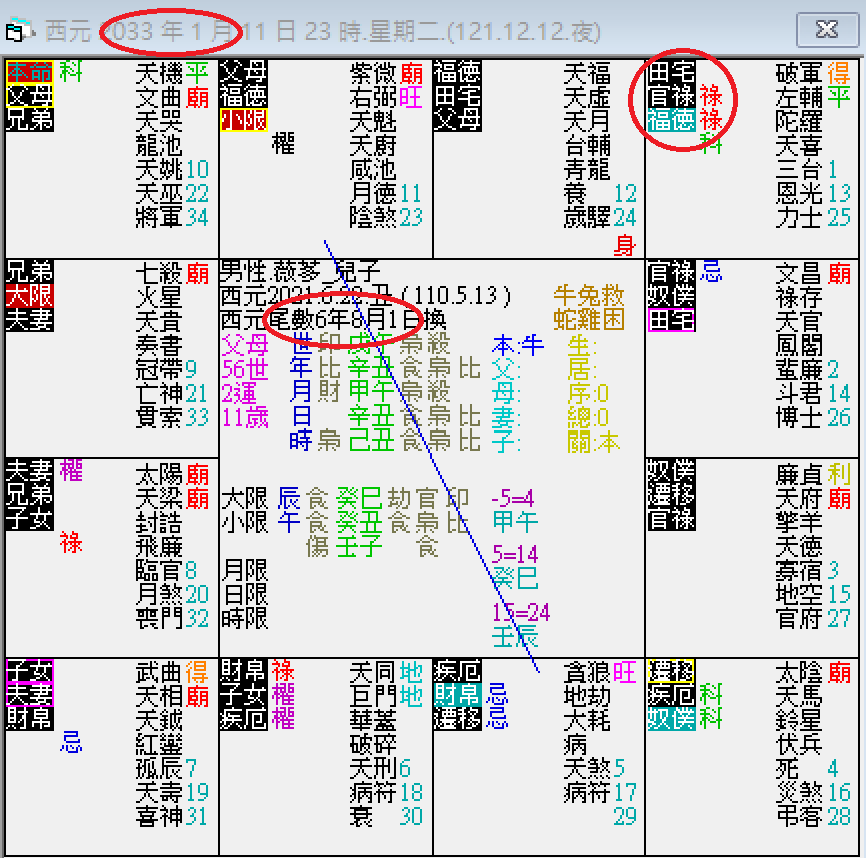Select the 地空 15 entry
Image resolution: width=866 pixels, height=858 pixels.
(813, 594)
